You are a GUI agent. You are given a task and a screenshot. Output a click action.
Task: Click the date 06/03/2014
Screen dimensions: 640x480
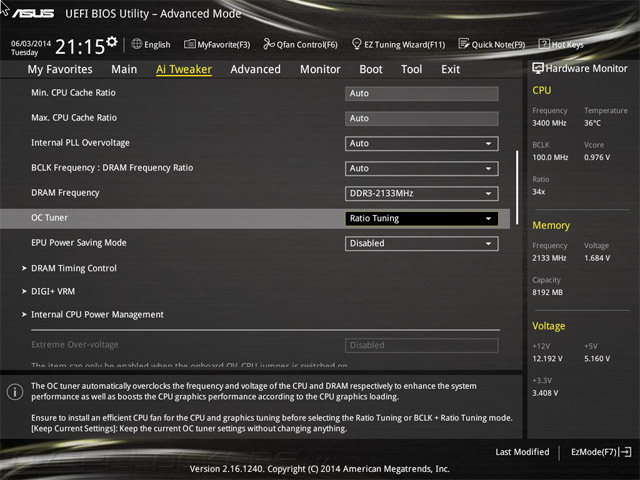point(31,43)
